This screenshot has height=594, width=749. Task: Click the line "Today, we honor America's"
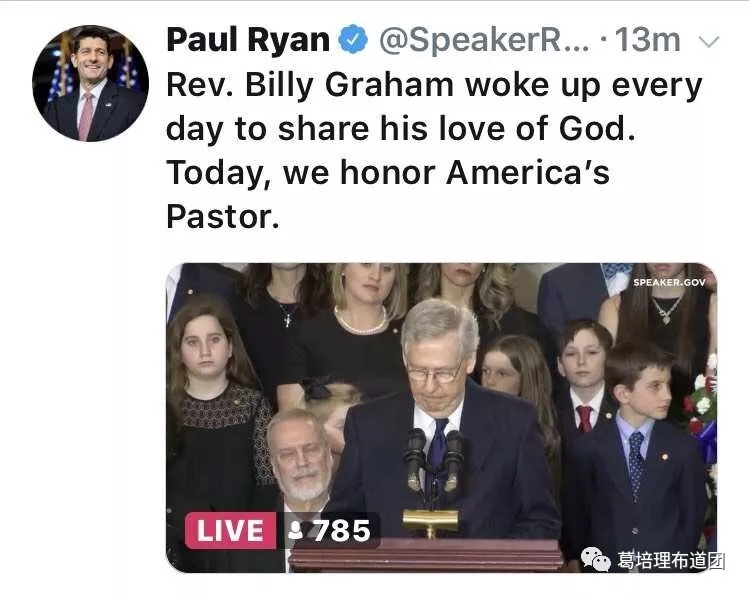[x=387, y=174]
